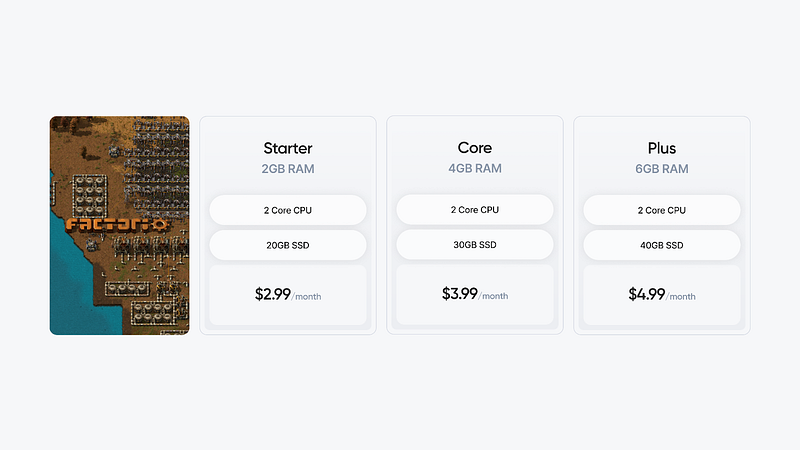Click the 4GB RAM label
Image resolution: width=800 pixels, height=450 pixels.
(475, 169)
